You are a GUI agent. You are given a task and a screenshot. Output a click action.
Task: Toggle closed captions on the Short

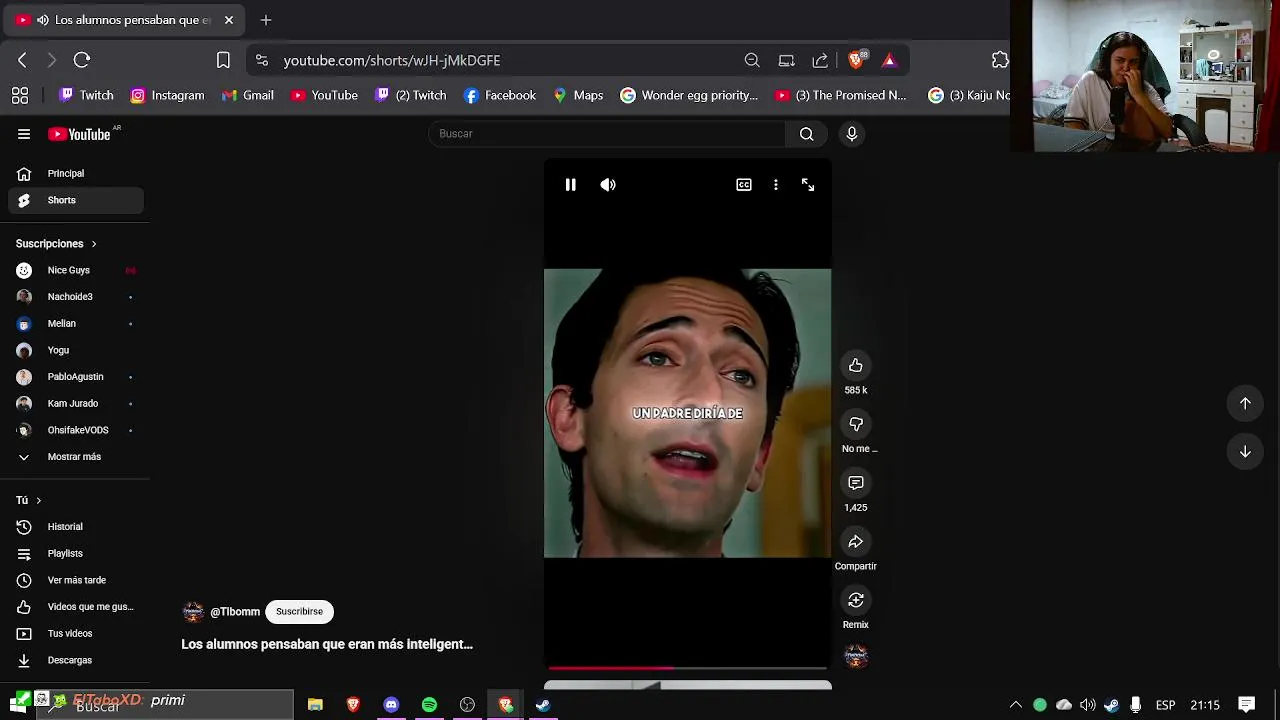pos(744,185)
